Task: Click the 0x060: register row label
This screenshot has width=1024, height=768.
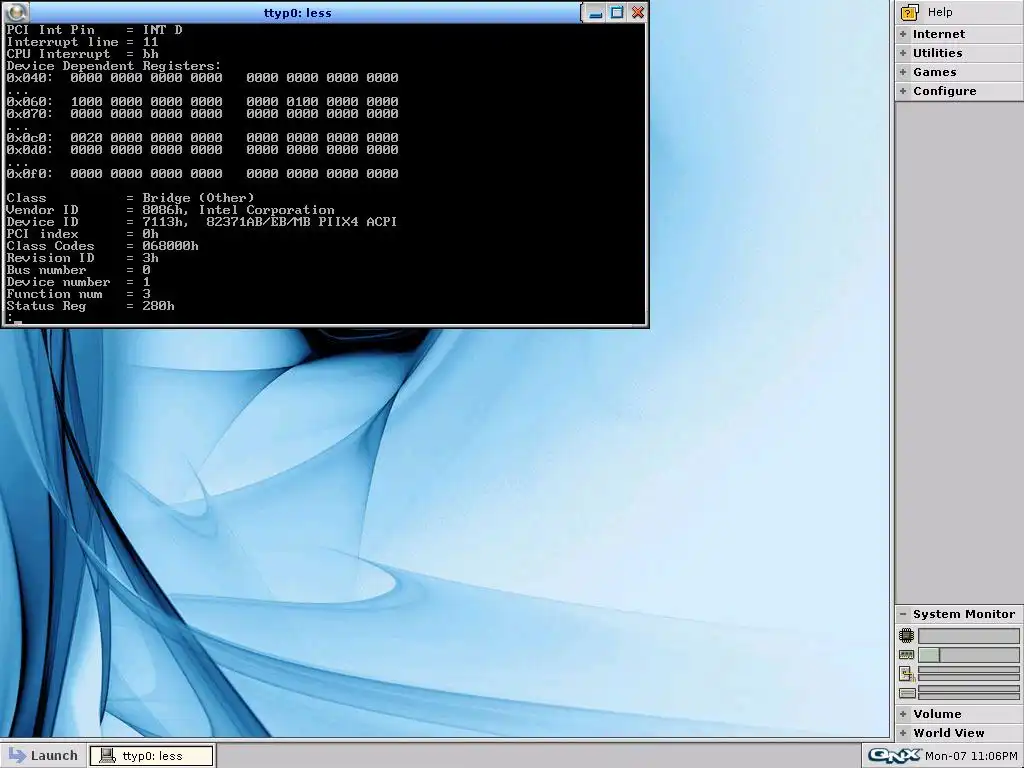Action: point(30,102)
